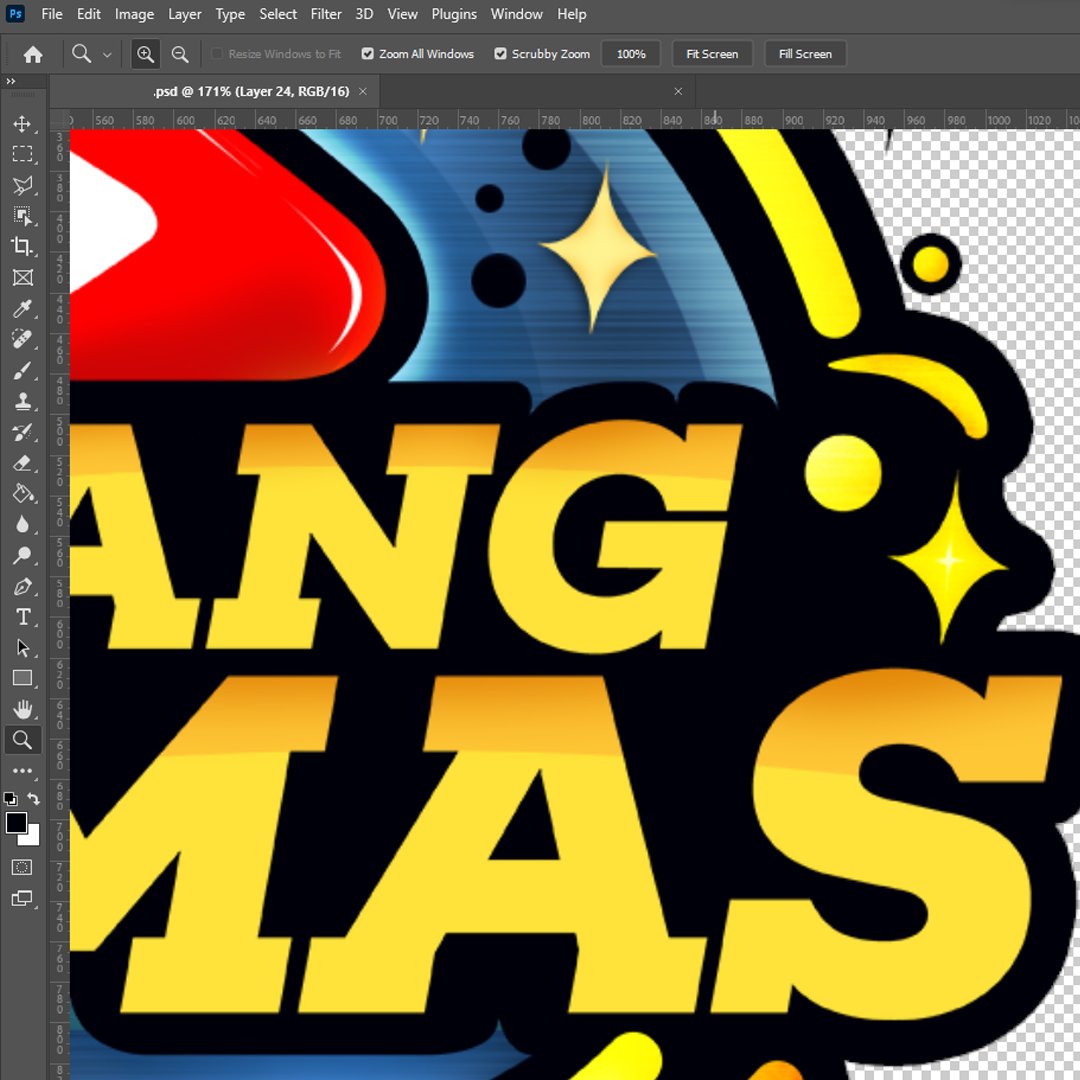1080x1080 pixels.
Task: Disable Scrubby Zoom
Action: point(500,53)
